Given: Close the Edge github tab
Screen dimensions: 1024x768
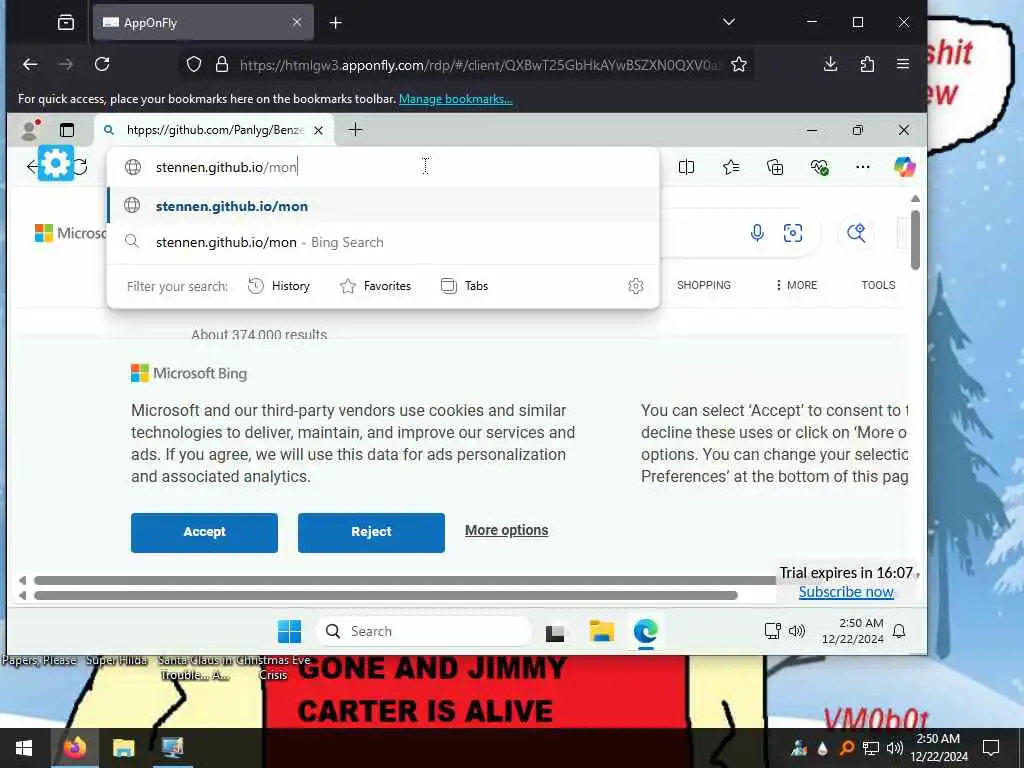Looking at the screenshot, I should tap(318, 131).
